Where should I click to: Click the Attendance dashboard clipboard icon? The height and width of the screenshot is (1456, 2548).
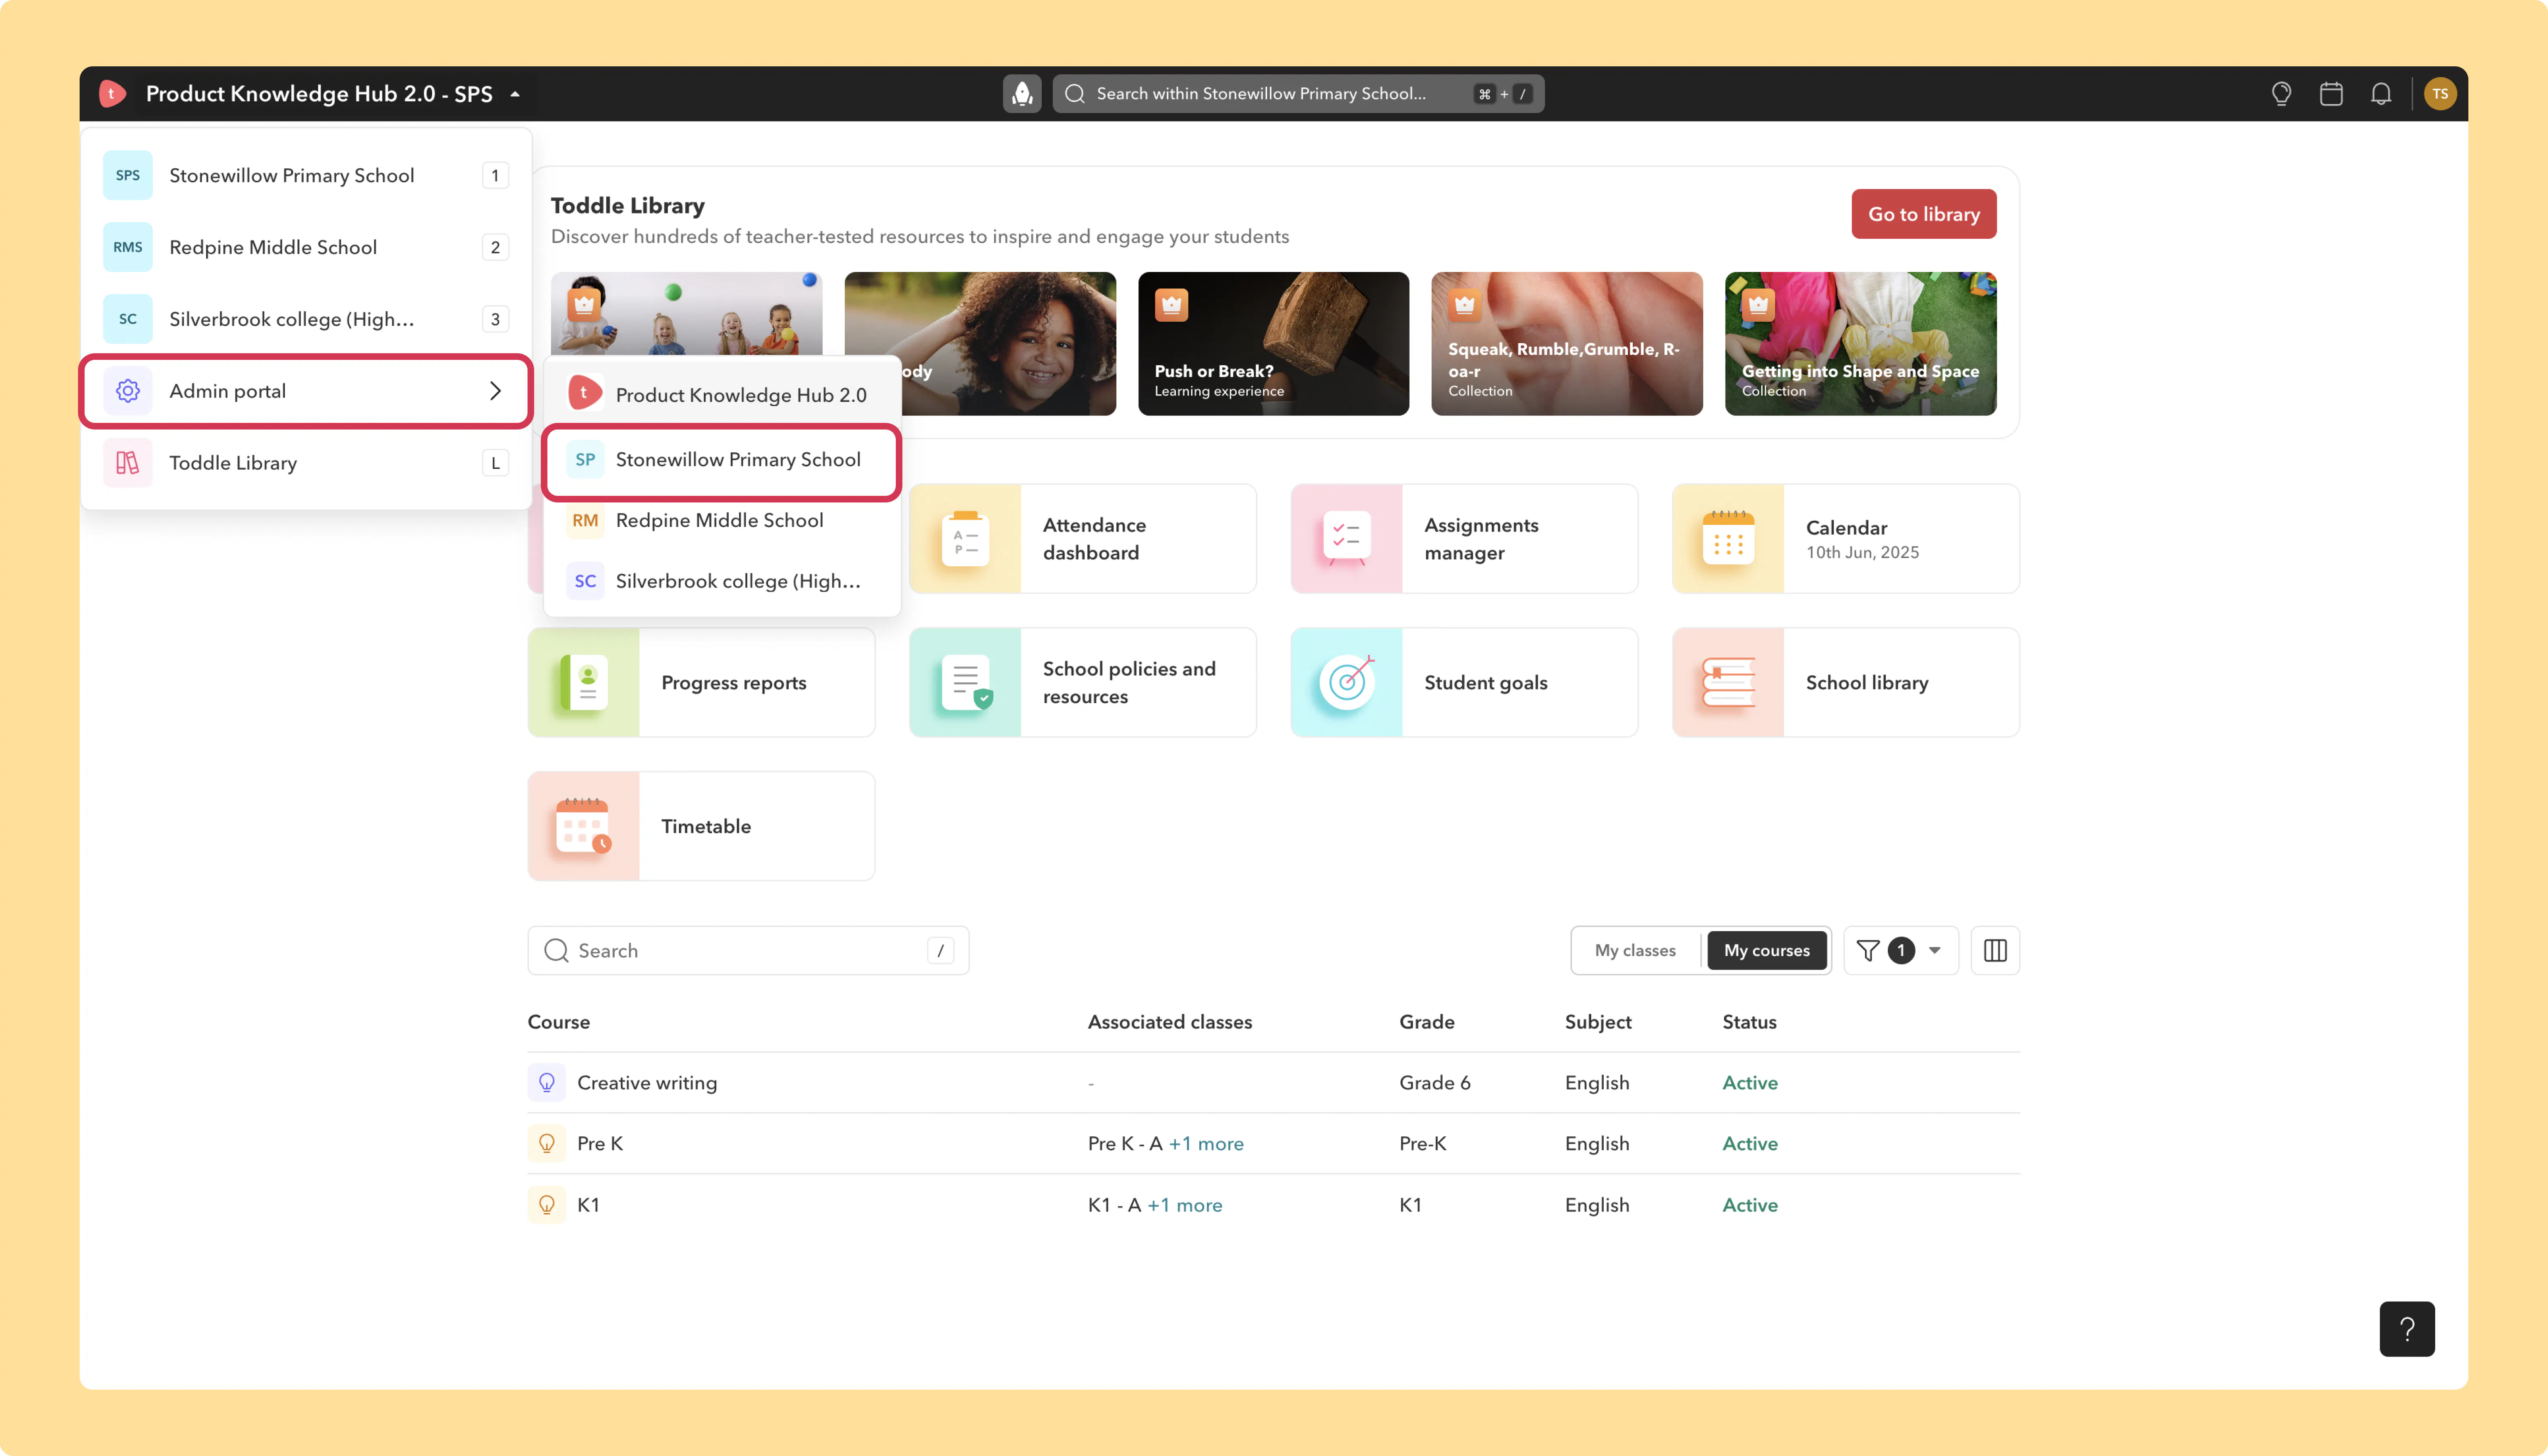965,539
